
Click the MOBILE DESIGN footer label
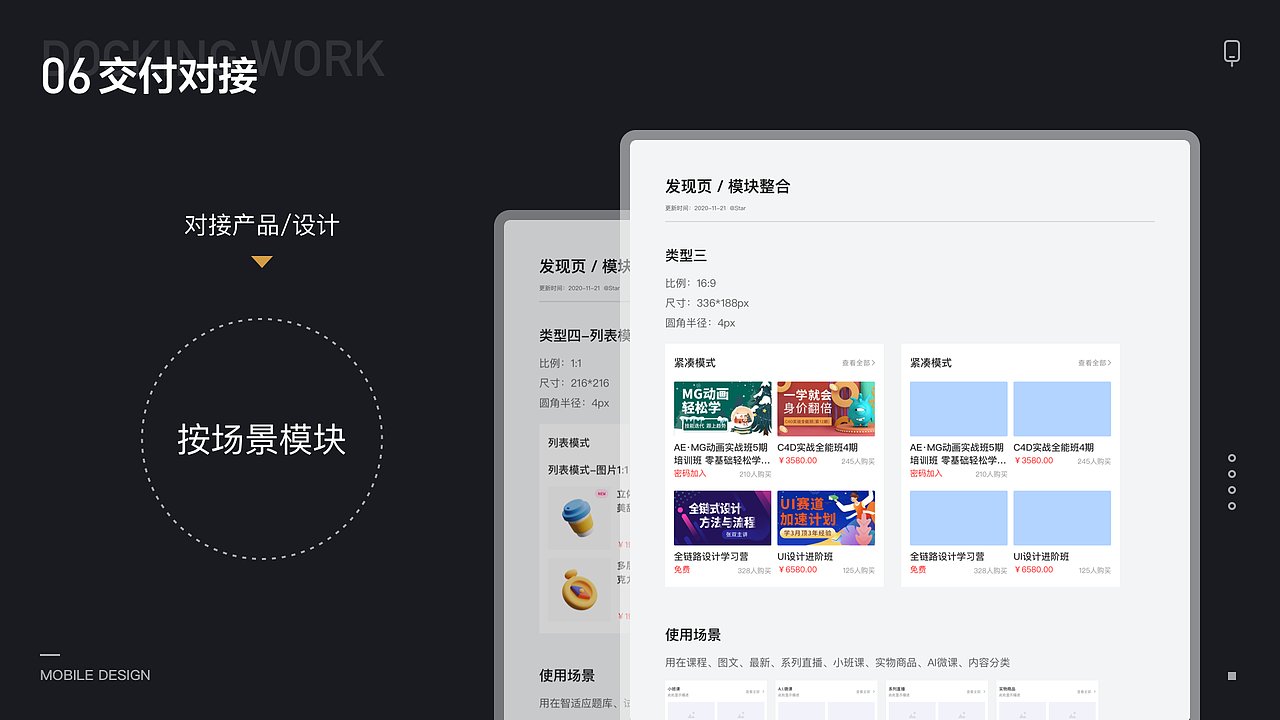(95, 675)
